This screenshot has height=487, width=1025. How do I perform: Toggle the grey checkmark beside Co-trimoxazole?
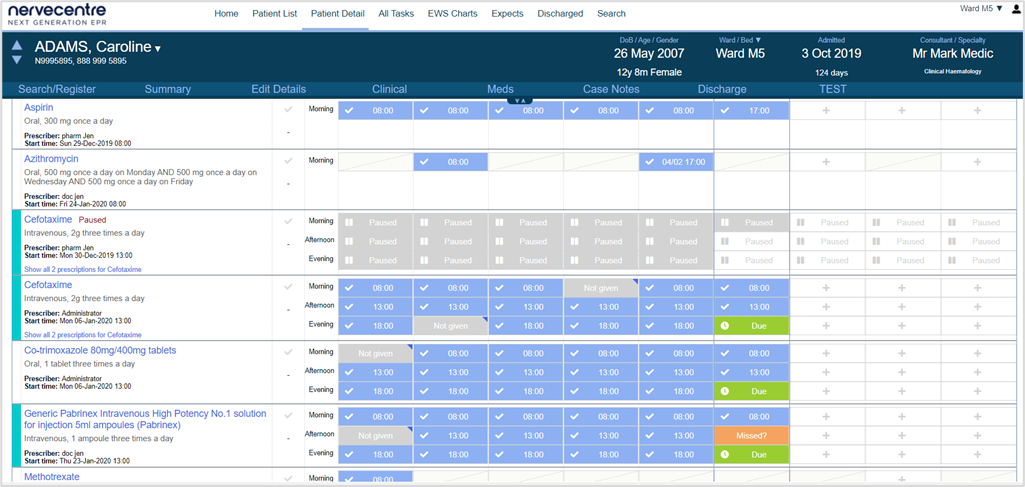(289, 352)
